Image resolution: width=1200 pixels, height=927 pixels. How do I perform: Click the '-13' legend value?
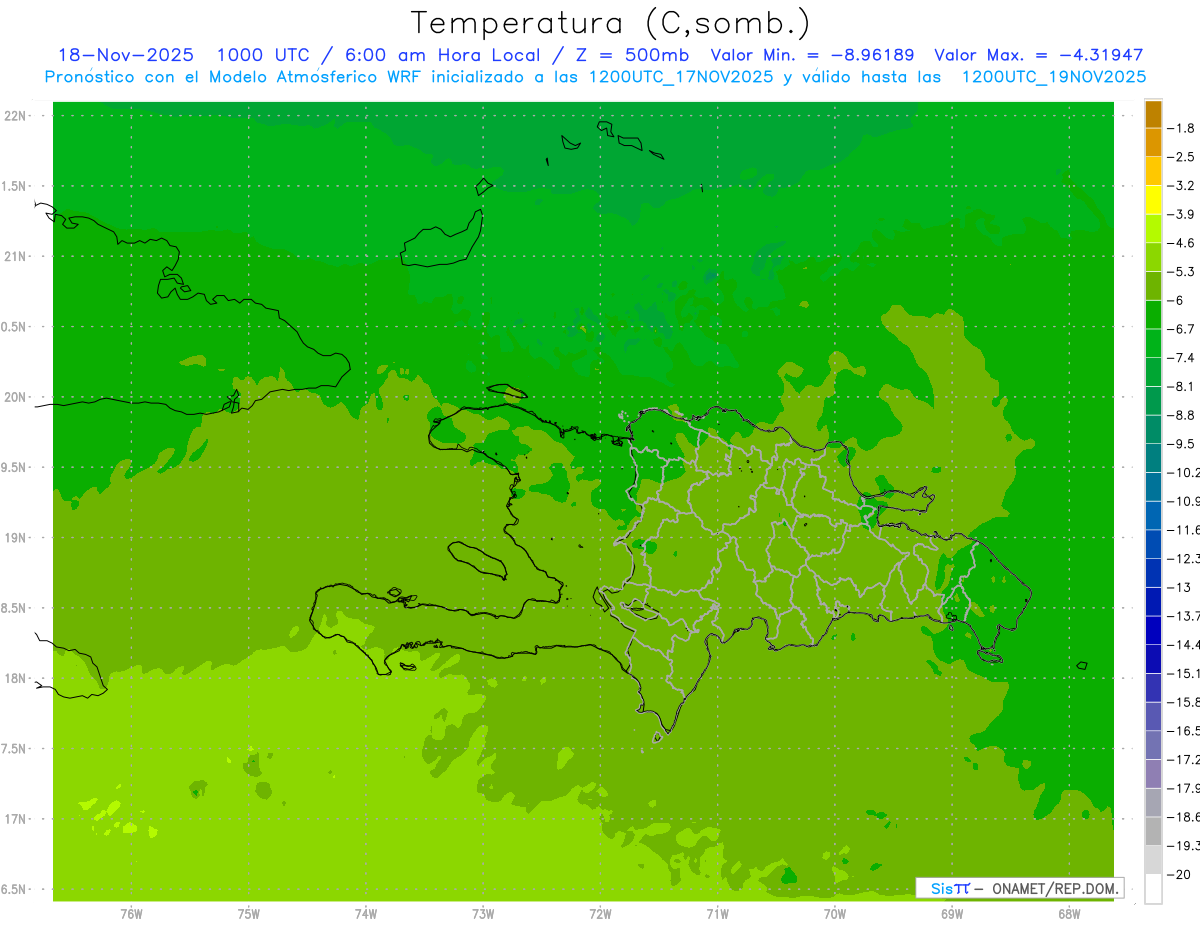pyautogui.click(x=1179, y=587)
